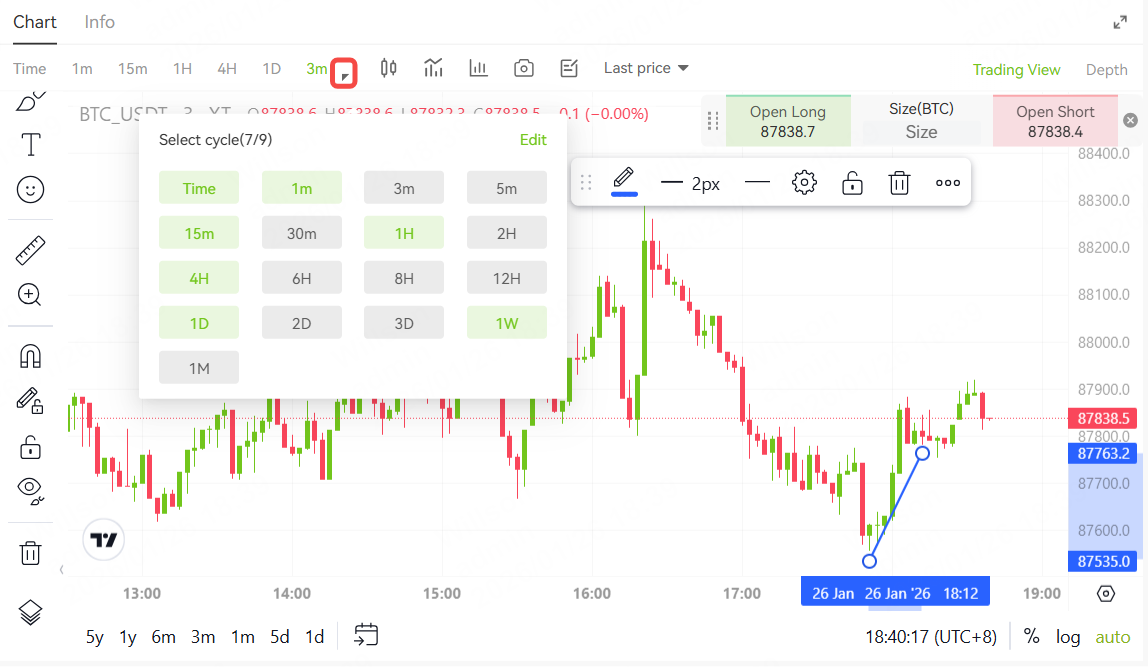Take a chart snapshot with camera icon
This screenshot has width=1148, height=667.
point(523,68)
